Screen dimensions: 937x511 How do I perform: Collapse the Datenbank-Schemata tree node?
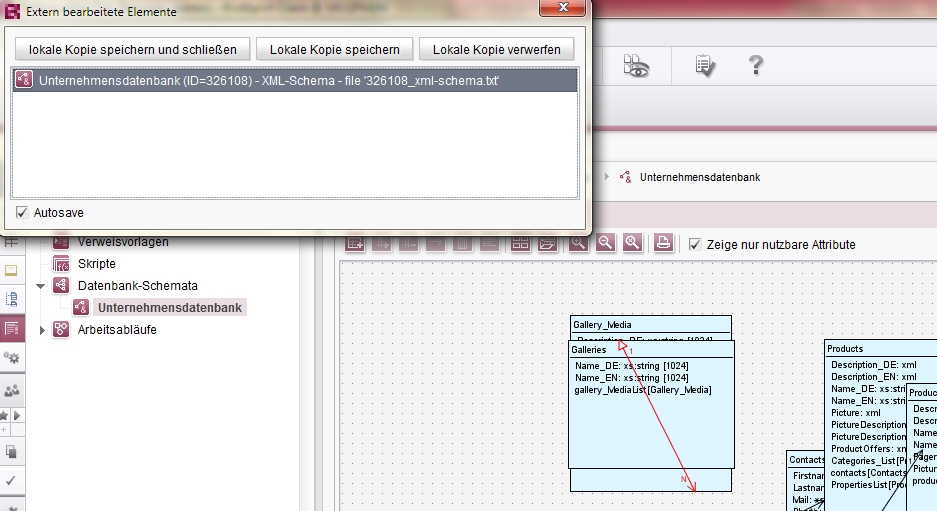coord(41,286)
